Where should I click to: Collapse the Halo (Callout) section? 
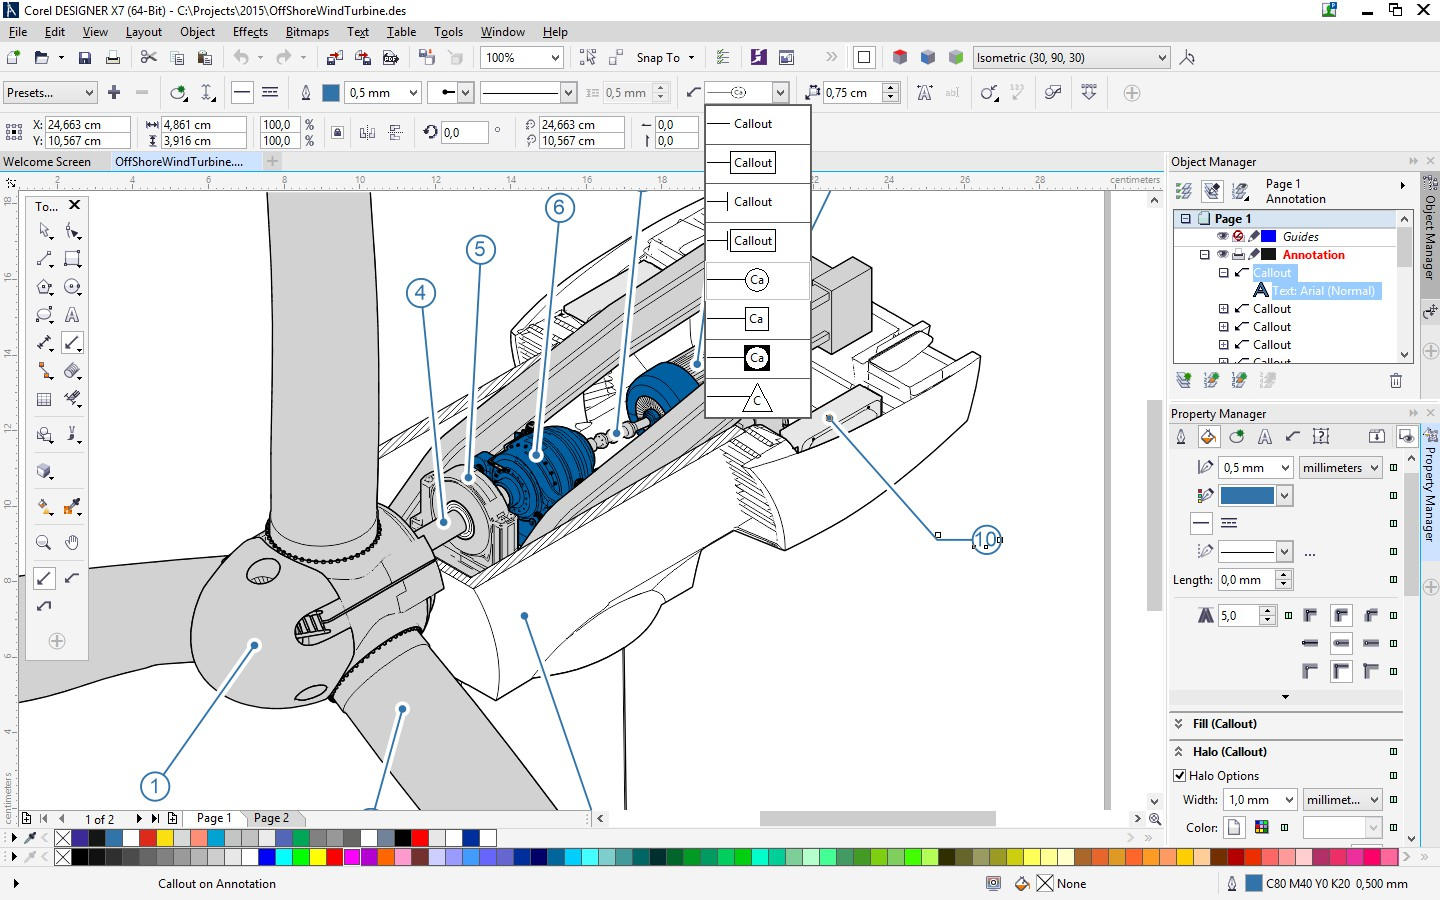tap(1178, 751)
